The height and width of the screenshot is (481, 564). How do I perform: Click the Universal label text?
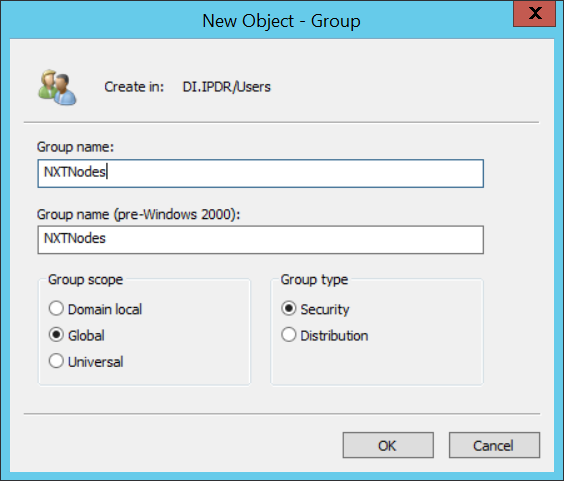(x=95, y=362)
